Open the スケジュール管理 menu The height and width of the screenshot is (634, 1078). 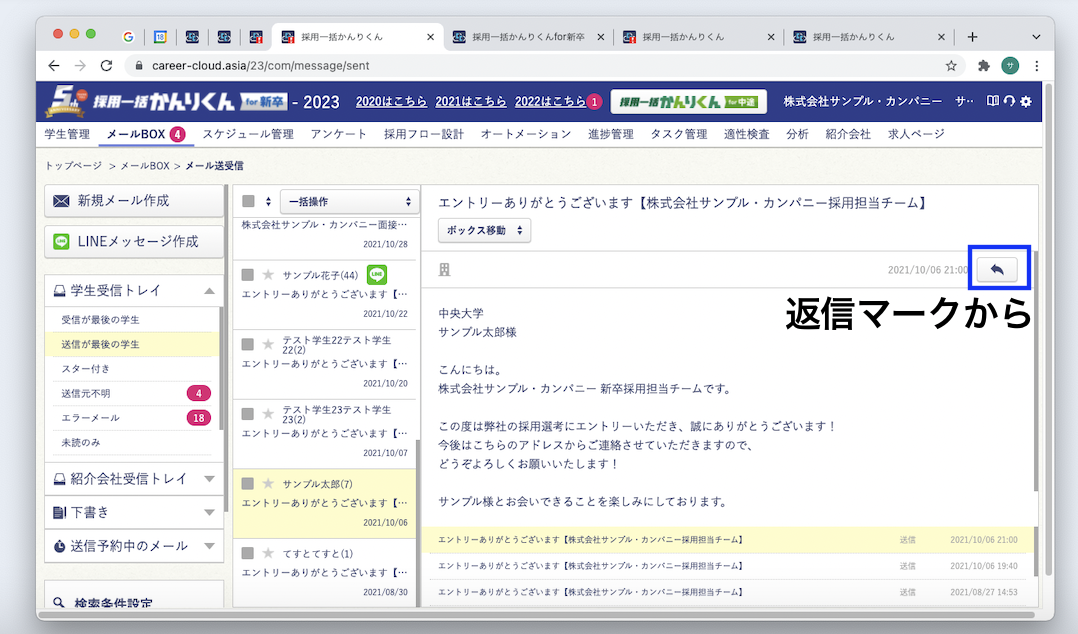click(x=248, y=134)
